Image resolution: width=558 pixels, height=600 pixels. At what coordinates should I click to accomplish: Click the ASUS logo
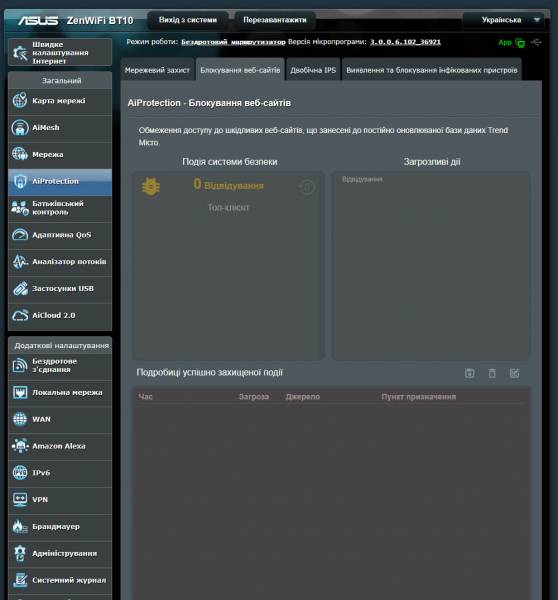(38, 20)
